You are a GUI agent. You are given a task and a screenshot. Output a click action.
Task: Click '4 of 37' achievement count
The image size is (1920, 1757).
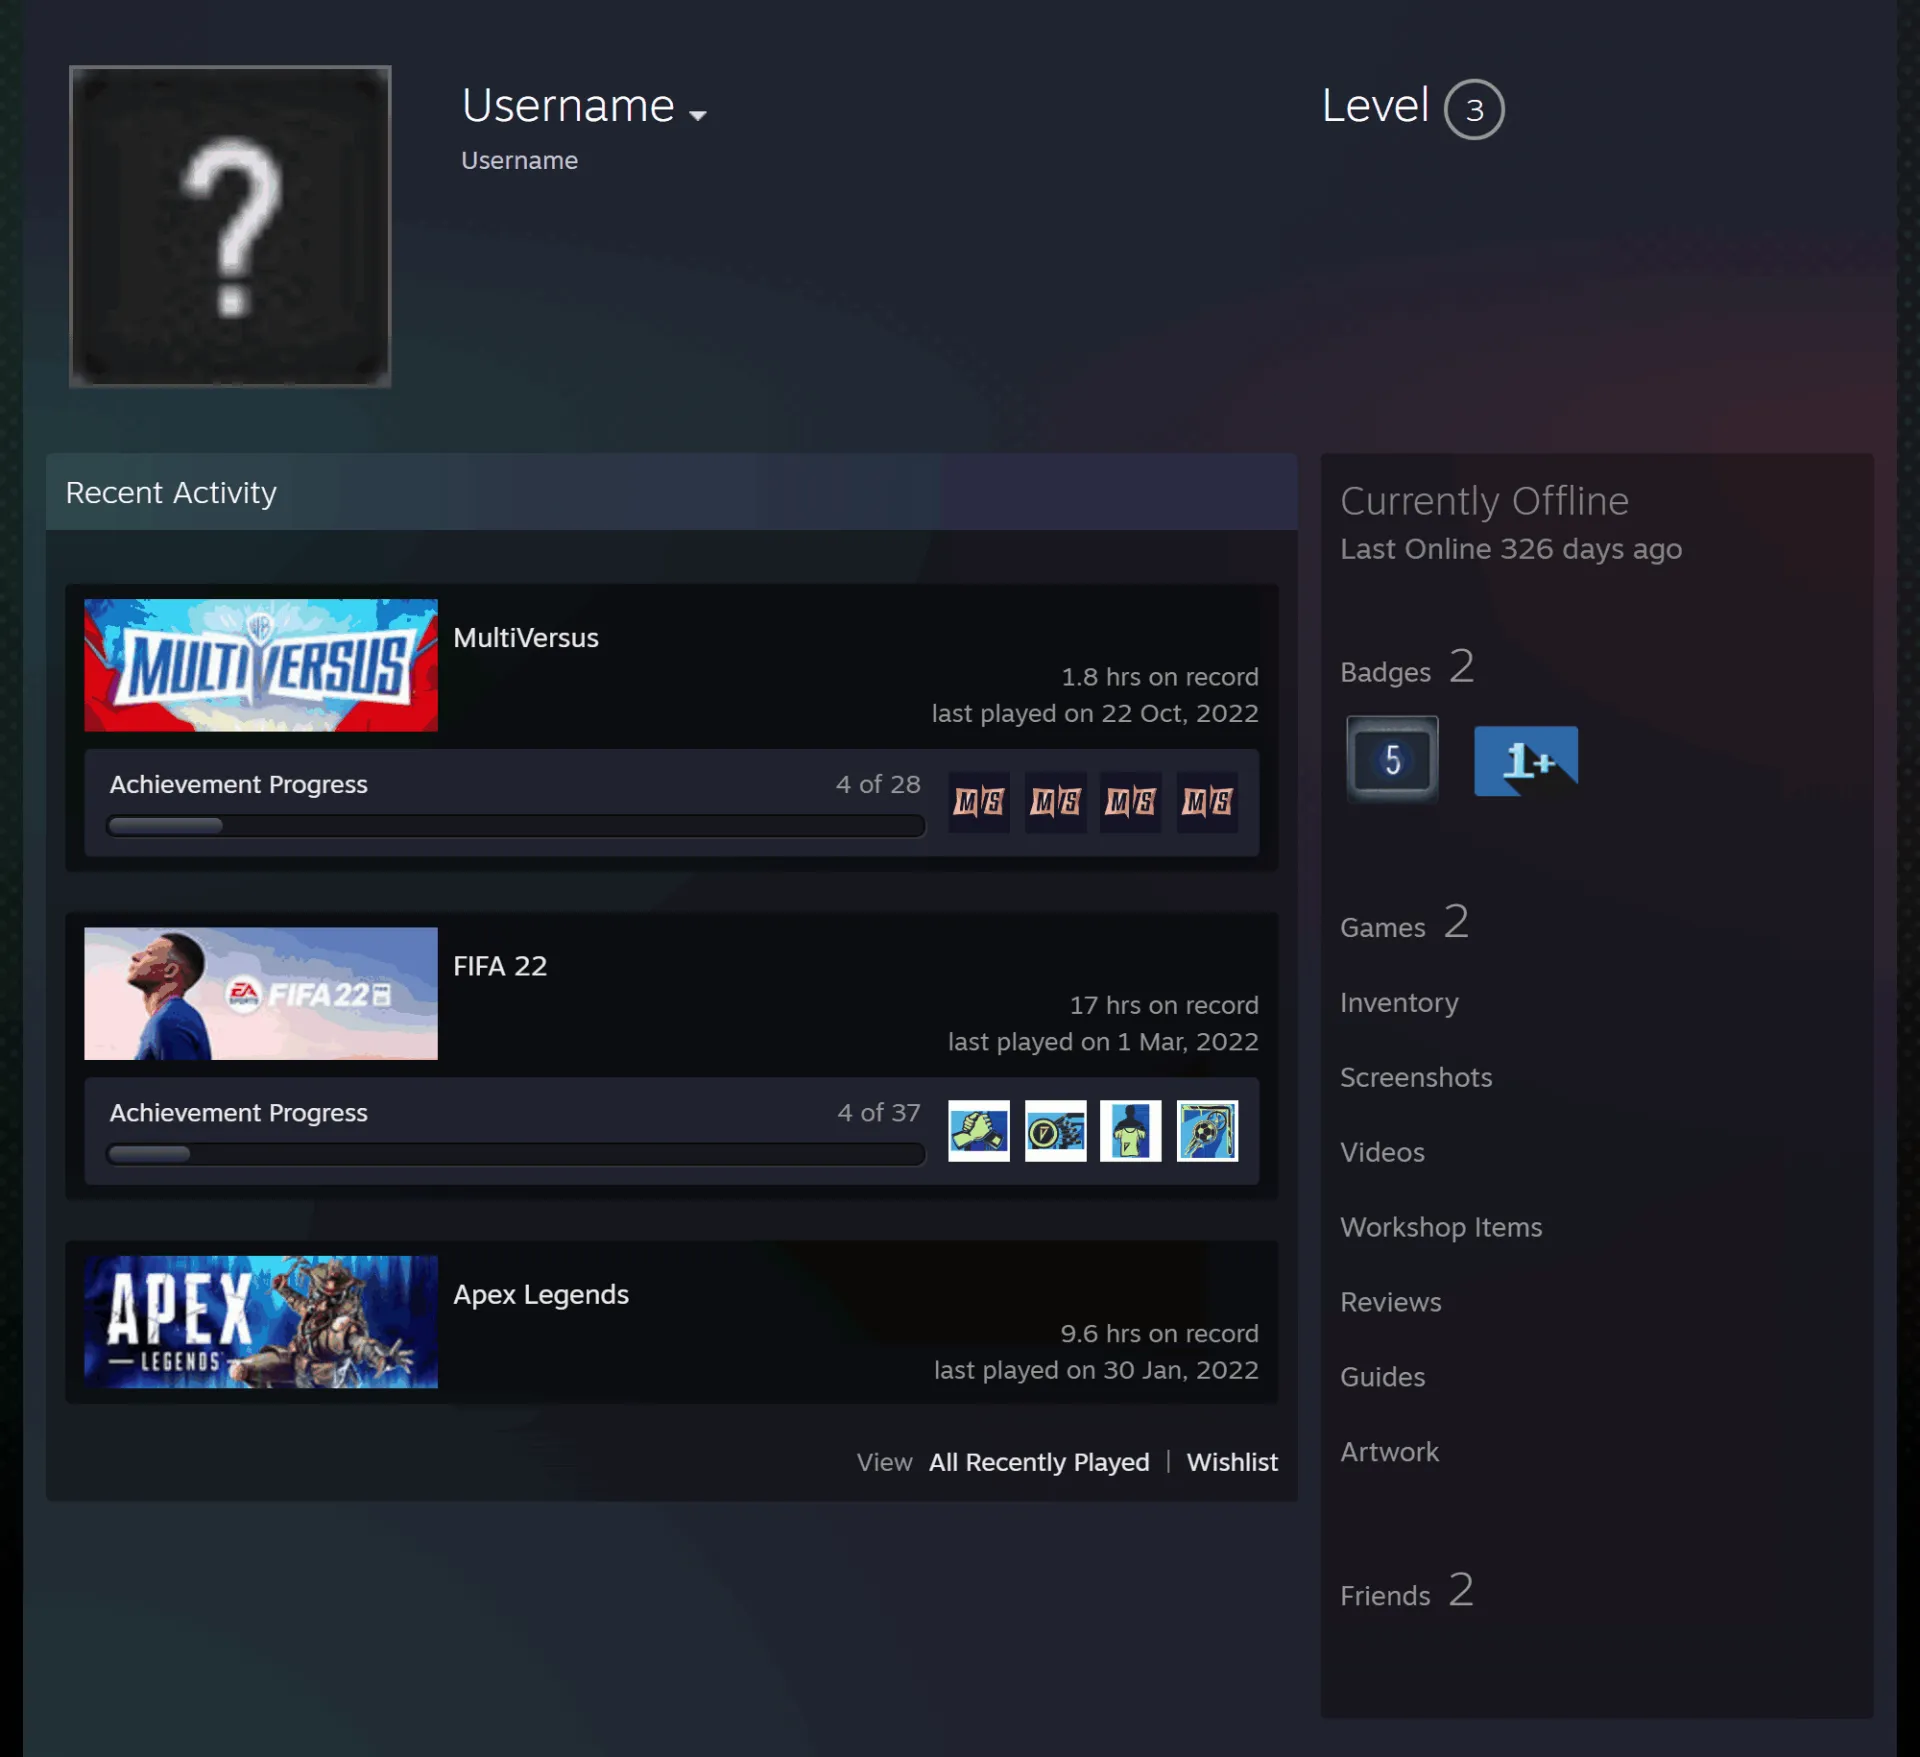pos(879,1112)
